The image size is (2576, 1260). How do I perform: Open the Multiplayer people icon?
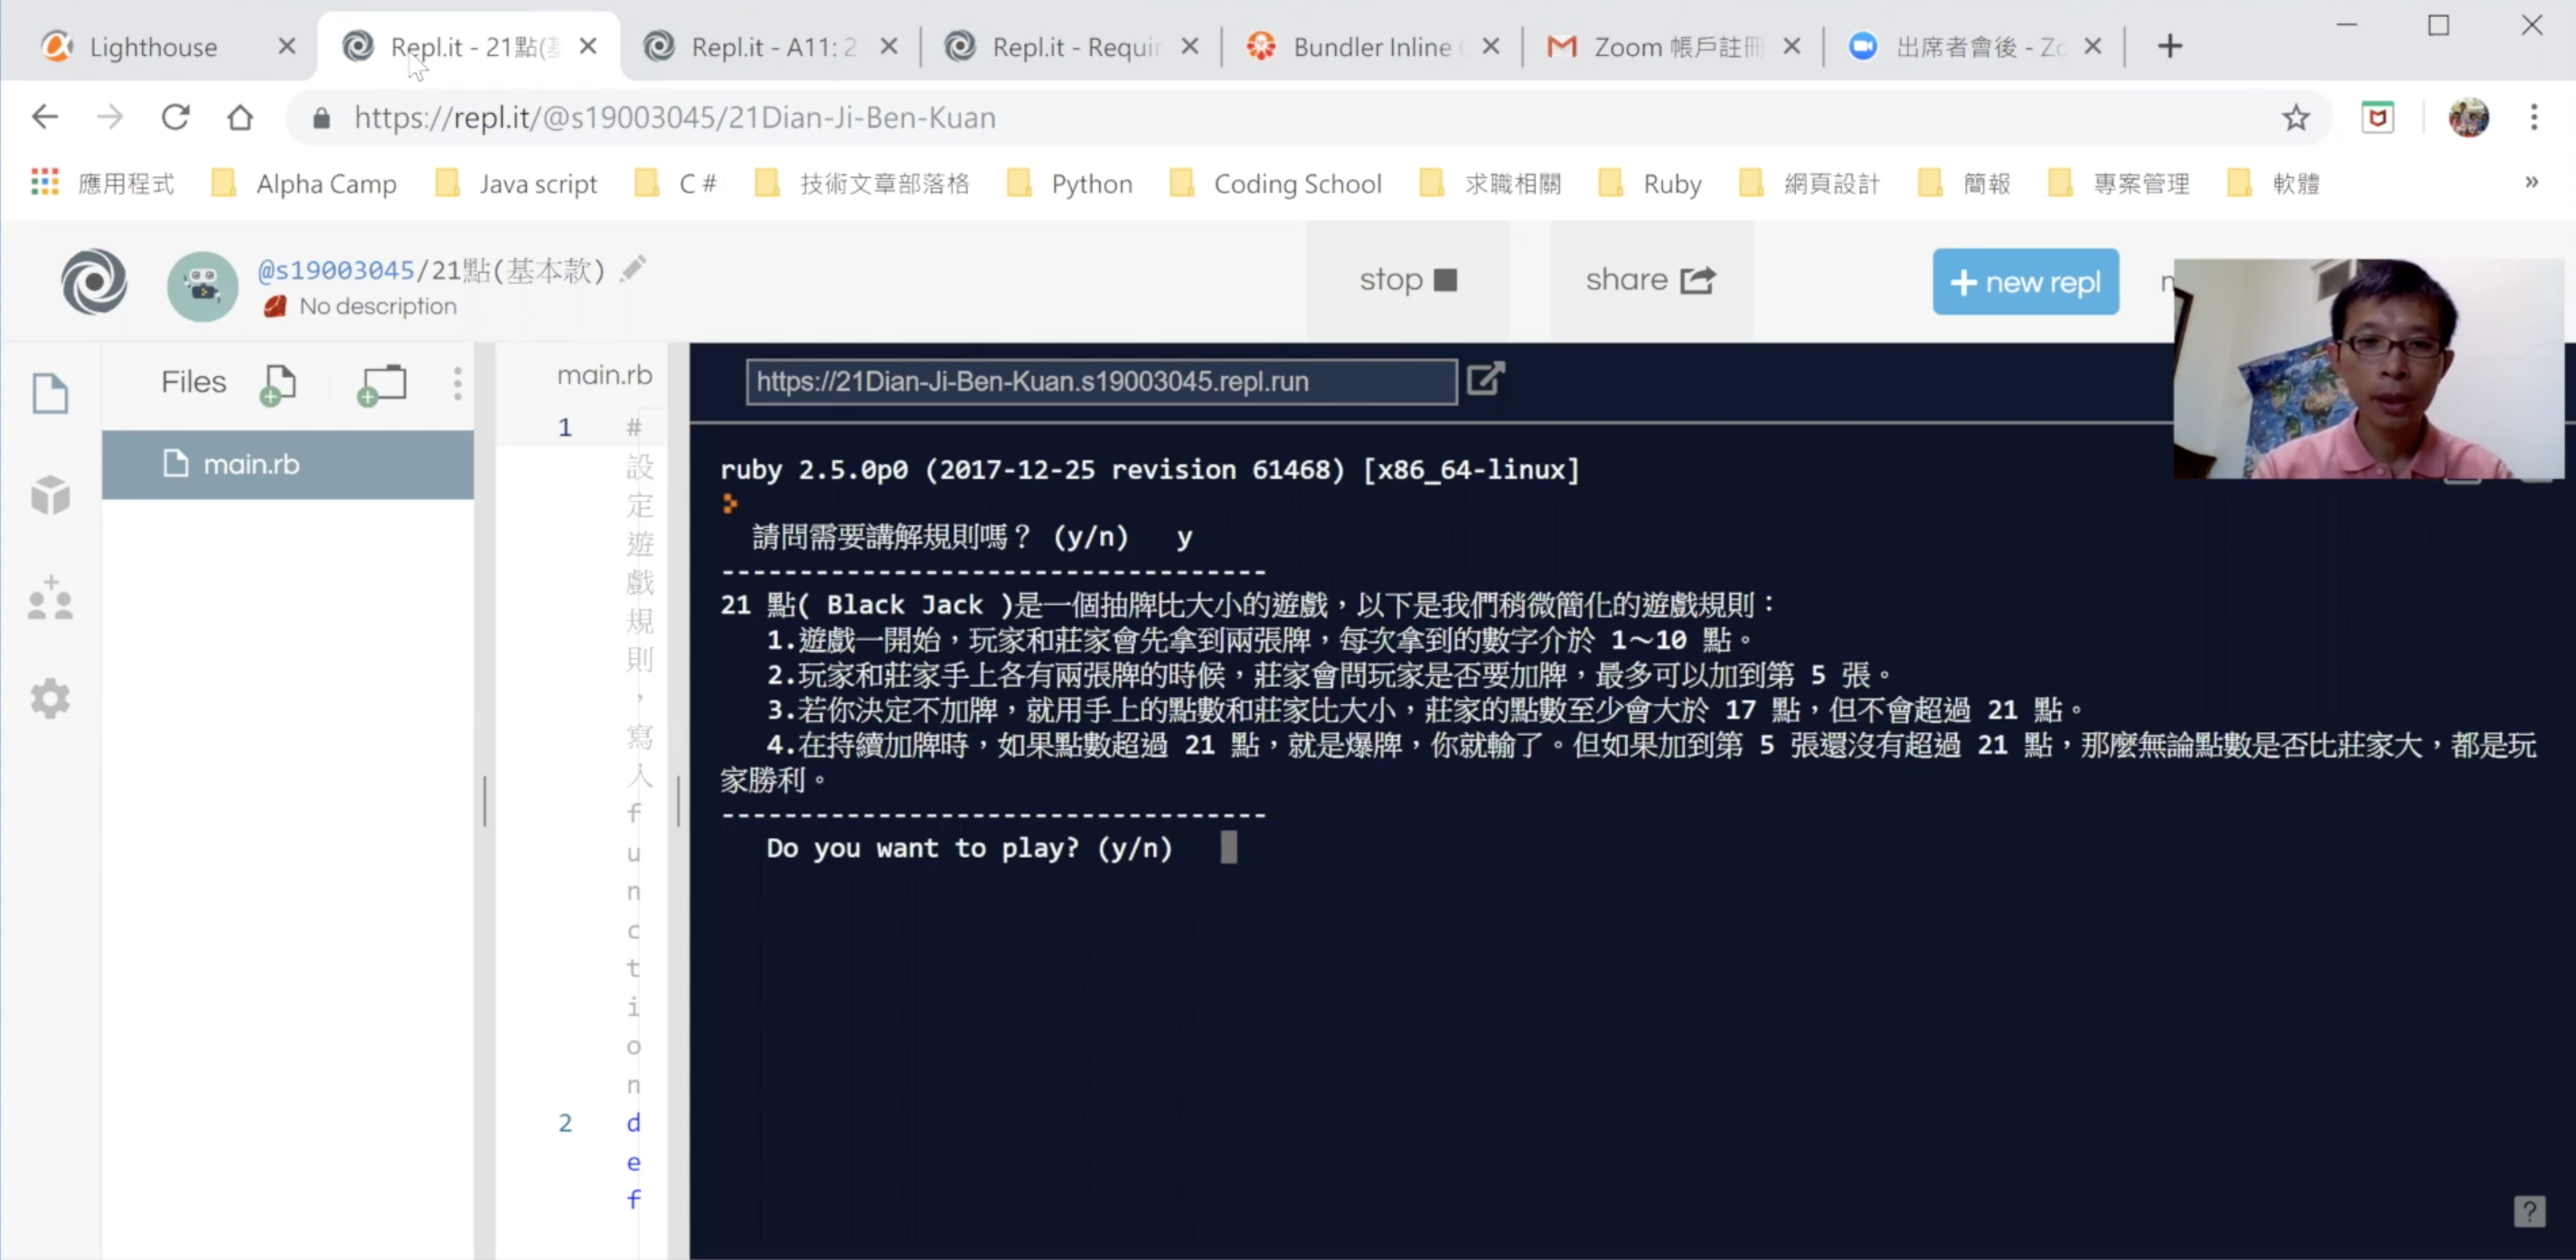pos(50,597)
